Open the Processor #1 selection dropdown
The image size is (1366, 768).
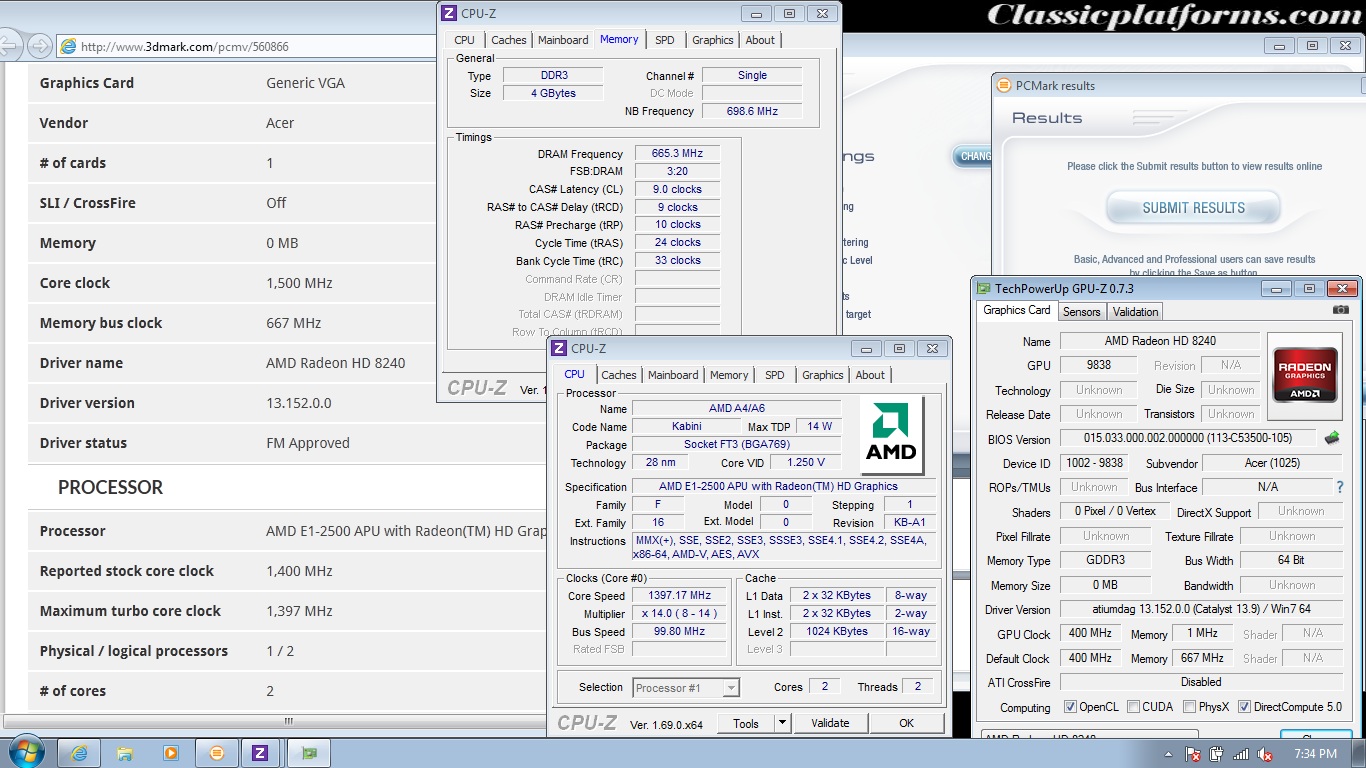731,687
